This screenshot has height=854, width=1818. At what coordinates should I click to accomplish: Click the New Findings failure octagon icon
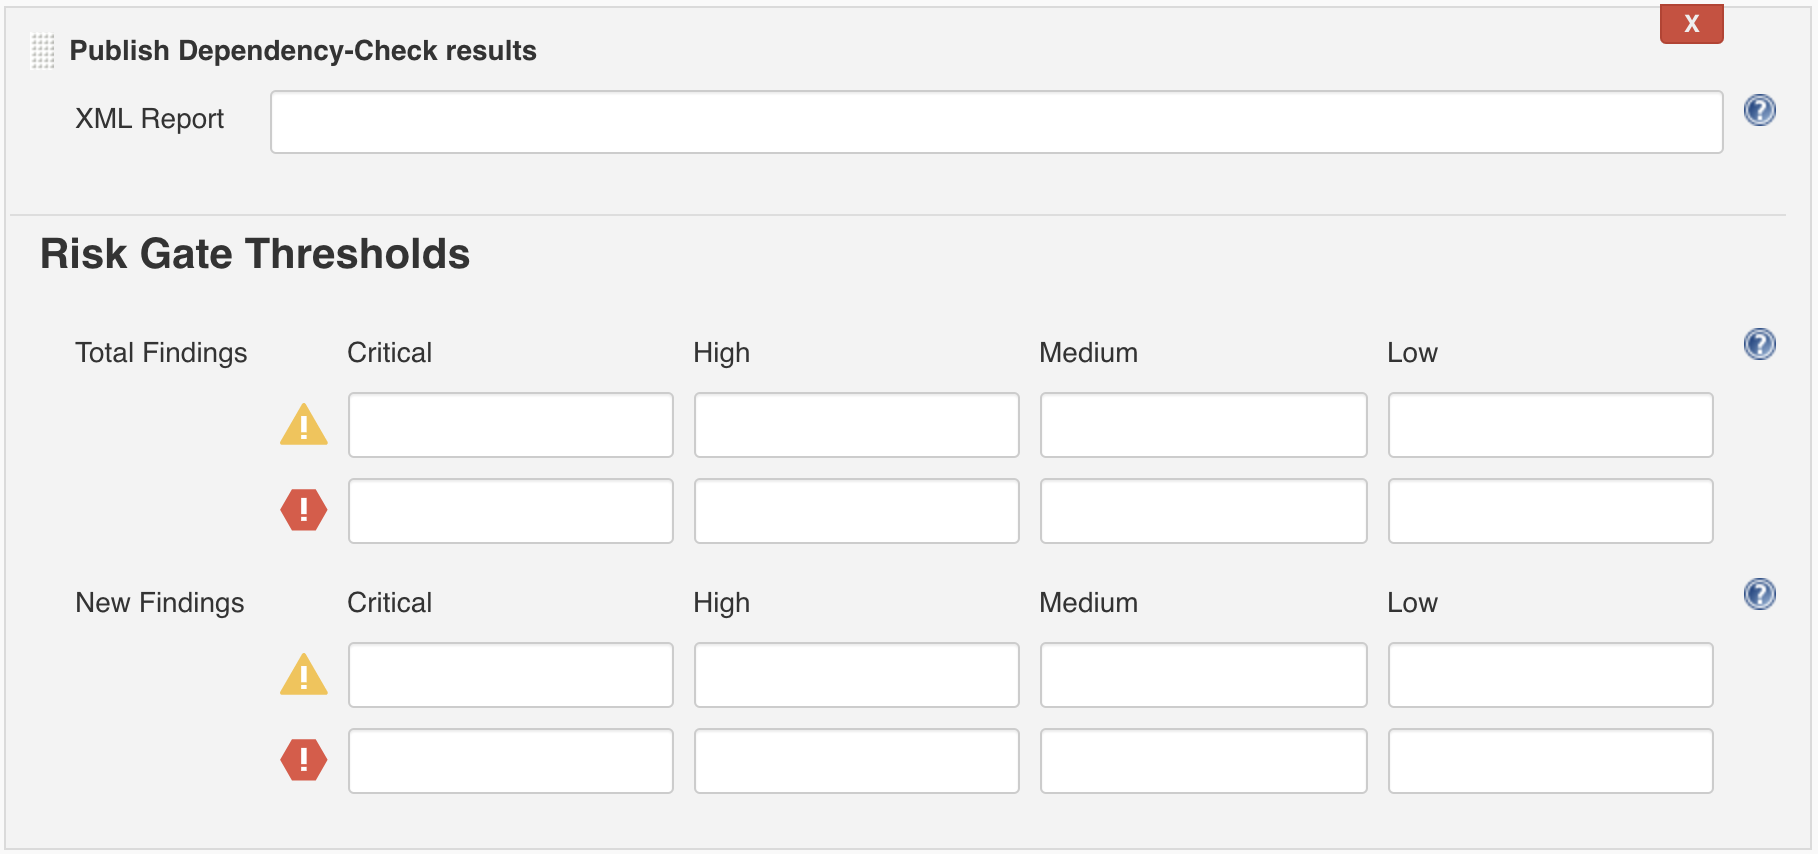[303, 760]
